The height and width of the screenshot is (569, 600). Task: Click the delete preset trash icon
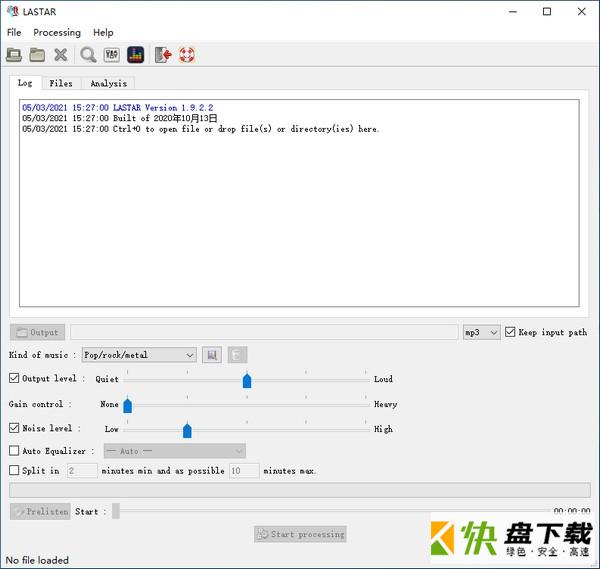[x=237, y=355]
